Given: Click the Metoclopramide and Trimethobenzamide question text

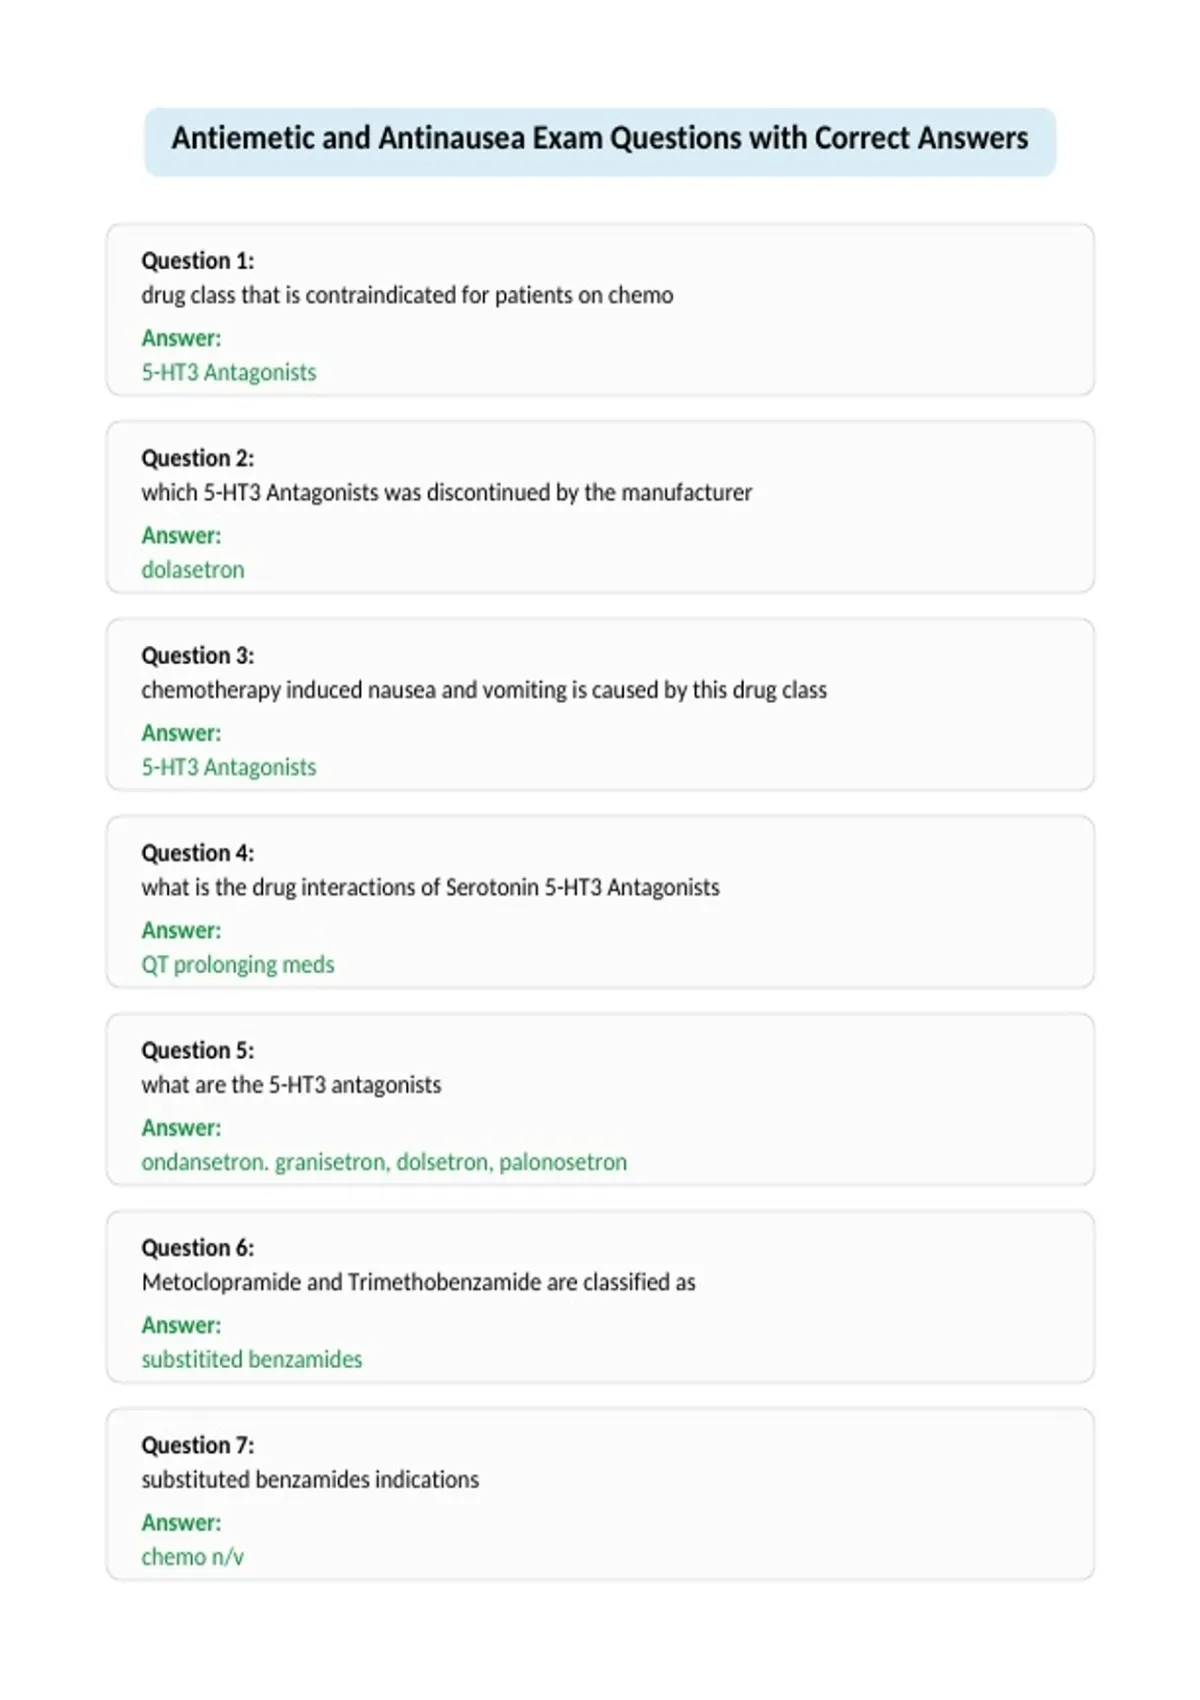Looking at the screenshot, I should point(419,1282).
